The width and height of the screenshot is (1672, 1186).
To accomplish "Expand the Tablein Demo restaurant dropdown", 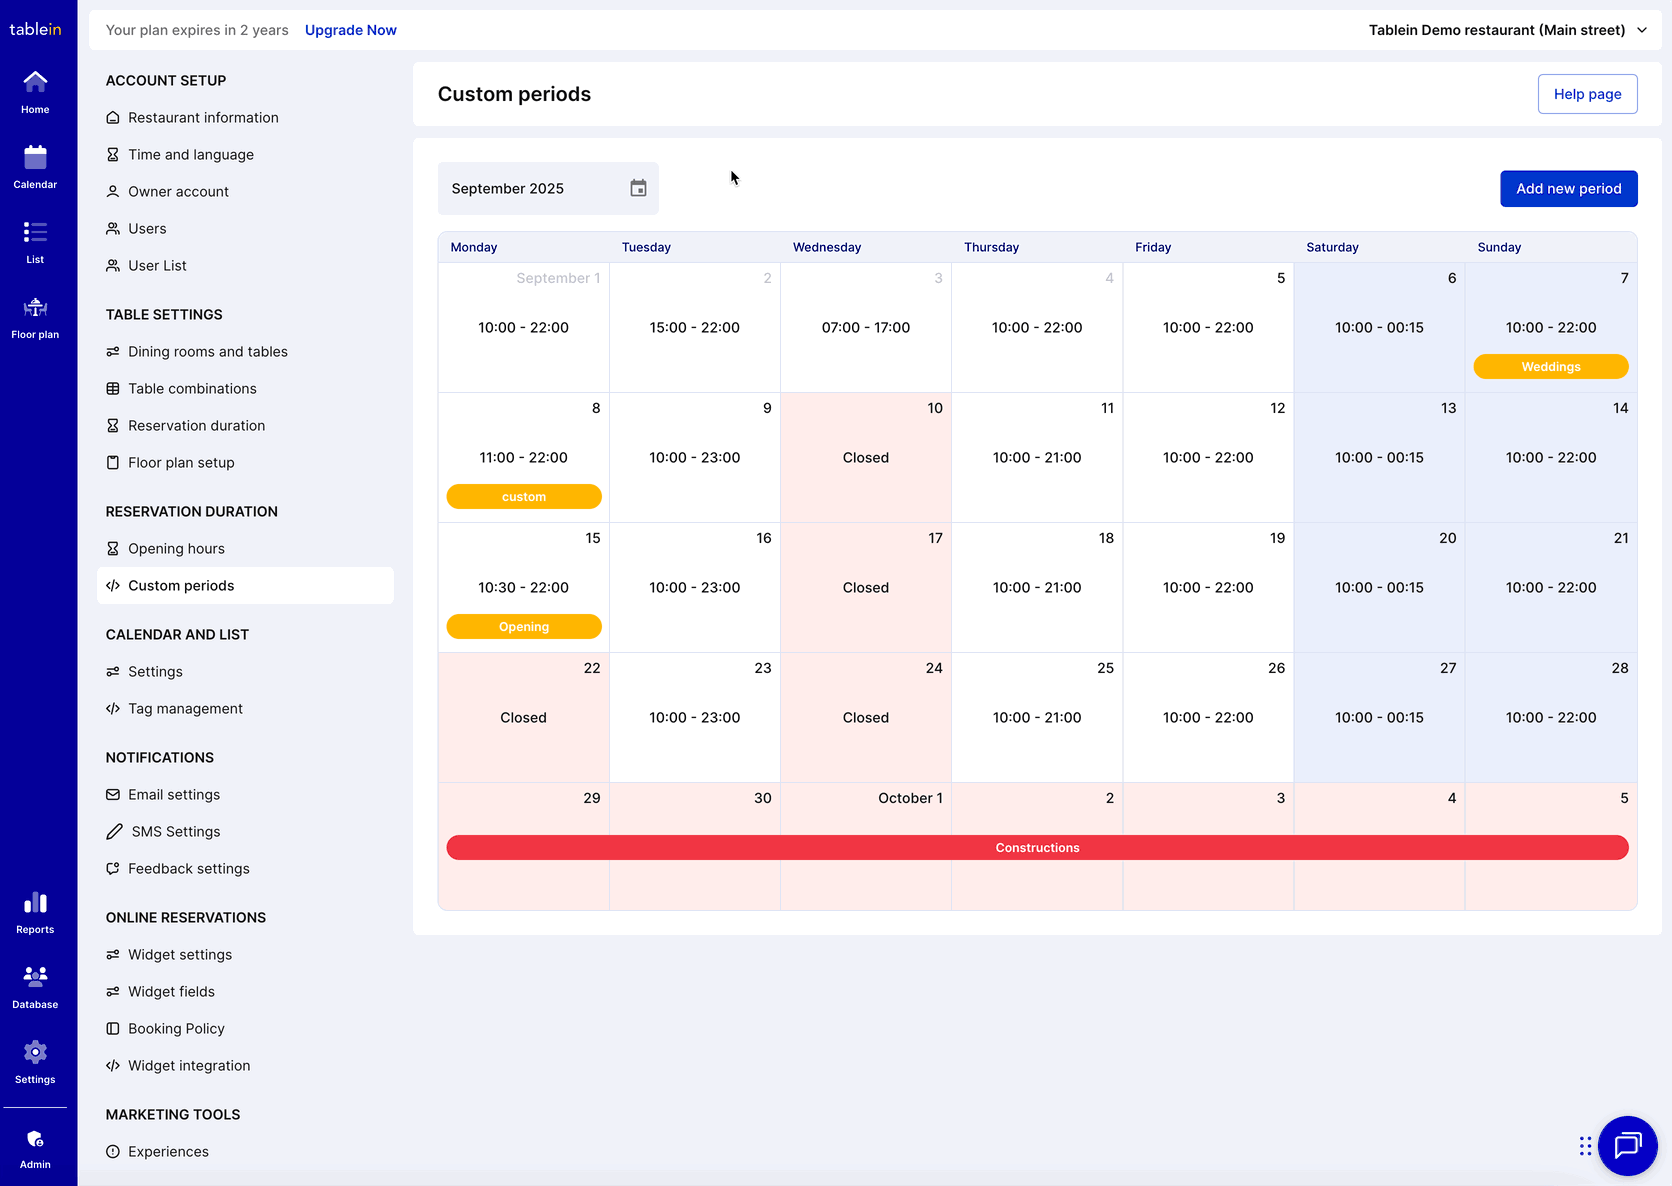I will (1508, 30).
